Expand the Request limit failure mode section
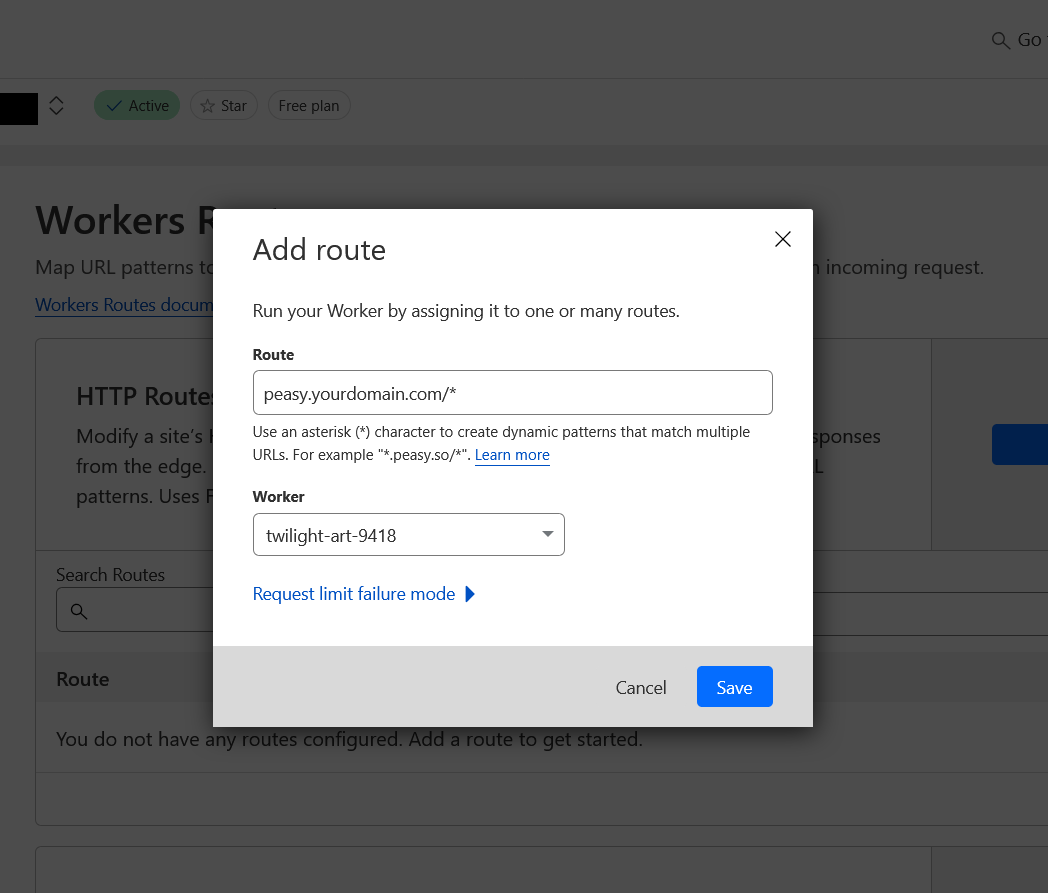This screenshot has width=1048, height=893. (354, 594)
